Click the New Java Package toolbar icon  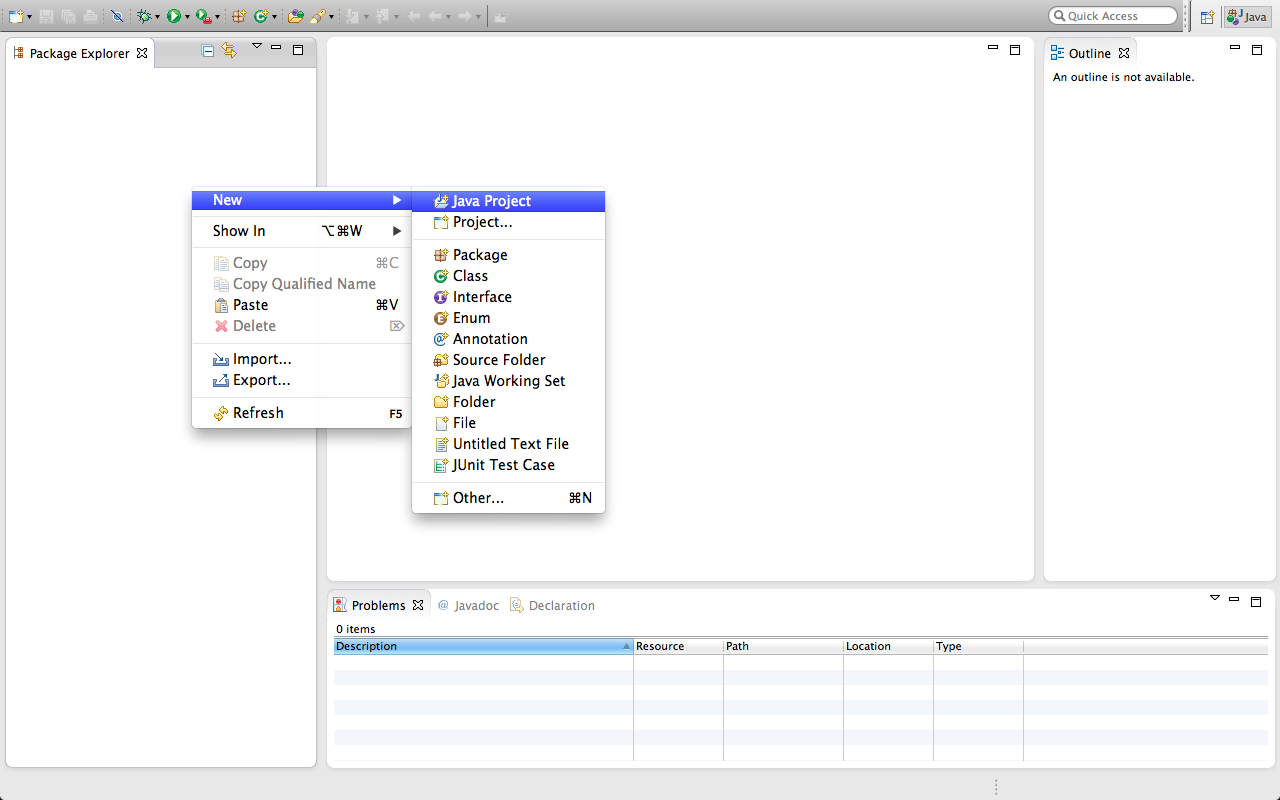pos(238,16)
